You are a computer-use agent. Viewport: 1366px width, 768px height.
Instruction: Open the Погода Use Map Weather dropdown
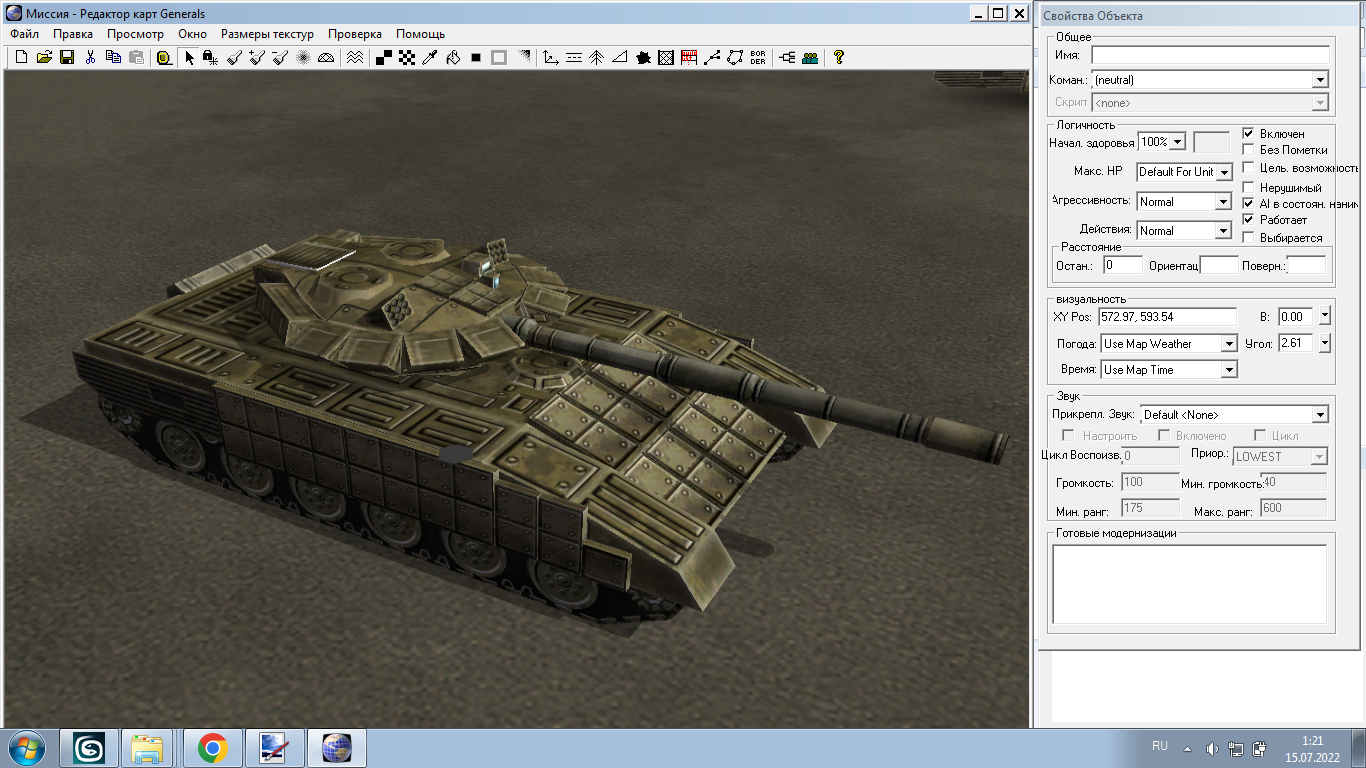point(1229,344)
